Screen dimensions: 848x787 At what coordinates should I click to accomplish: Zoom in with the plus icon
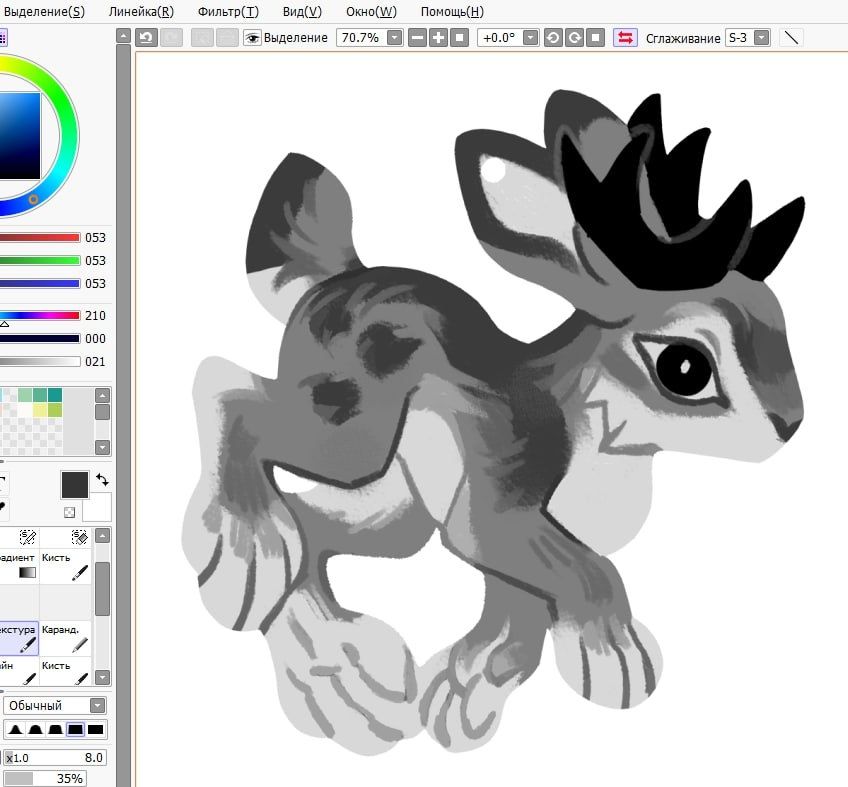click(439, 38)
